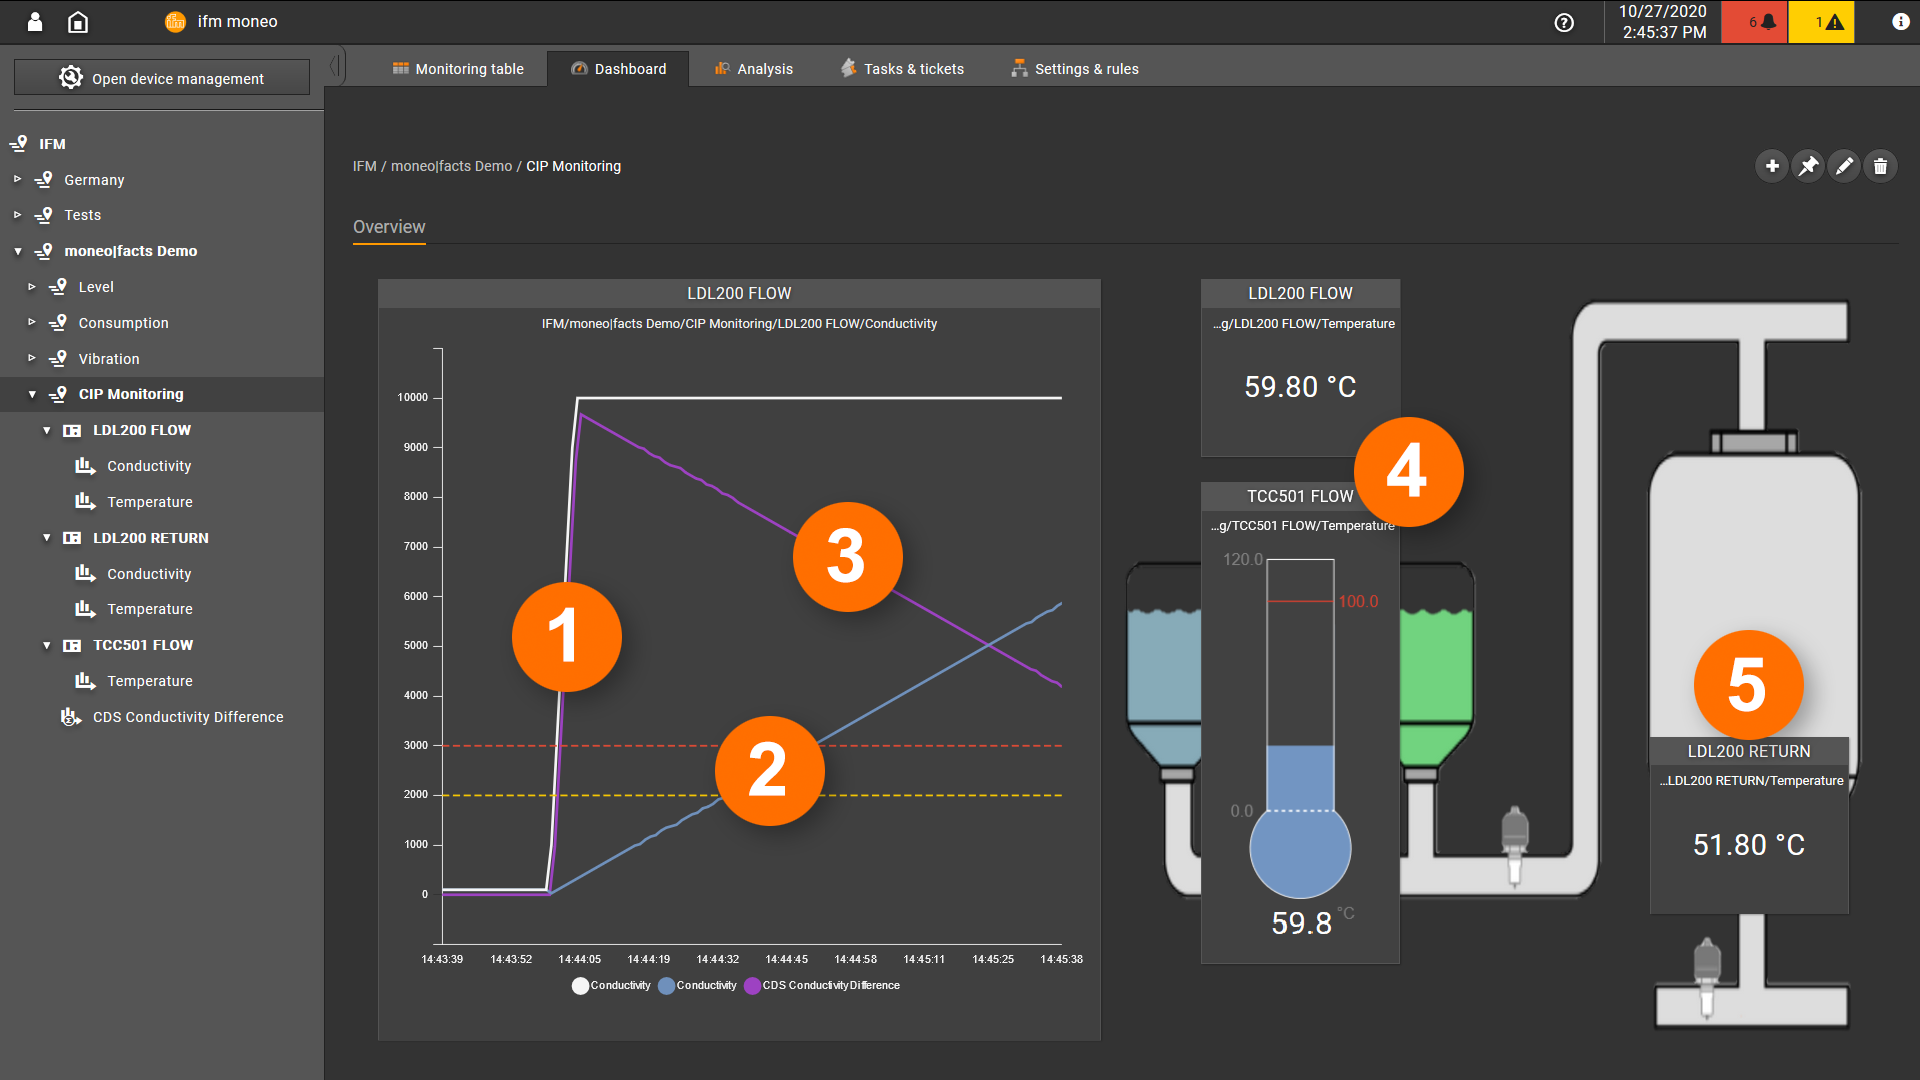Screen dimensions: 1920x1080
Task: Collapse the LDL200 RETURN device node
Action: pyautogui.click(x=47, y=537)
